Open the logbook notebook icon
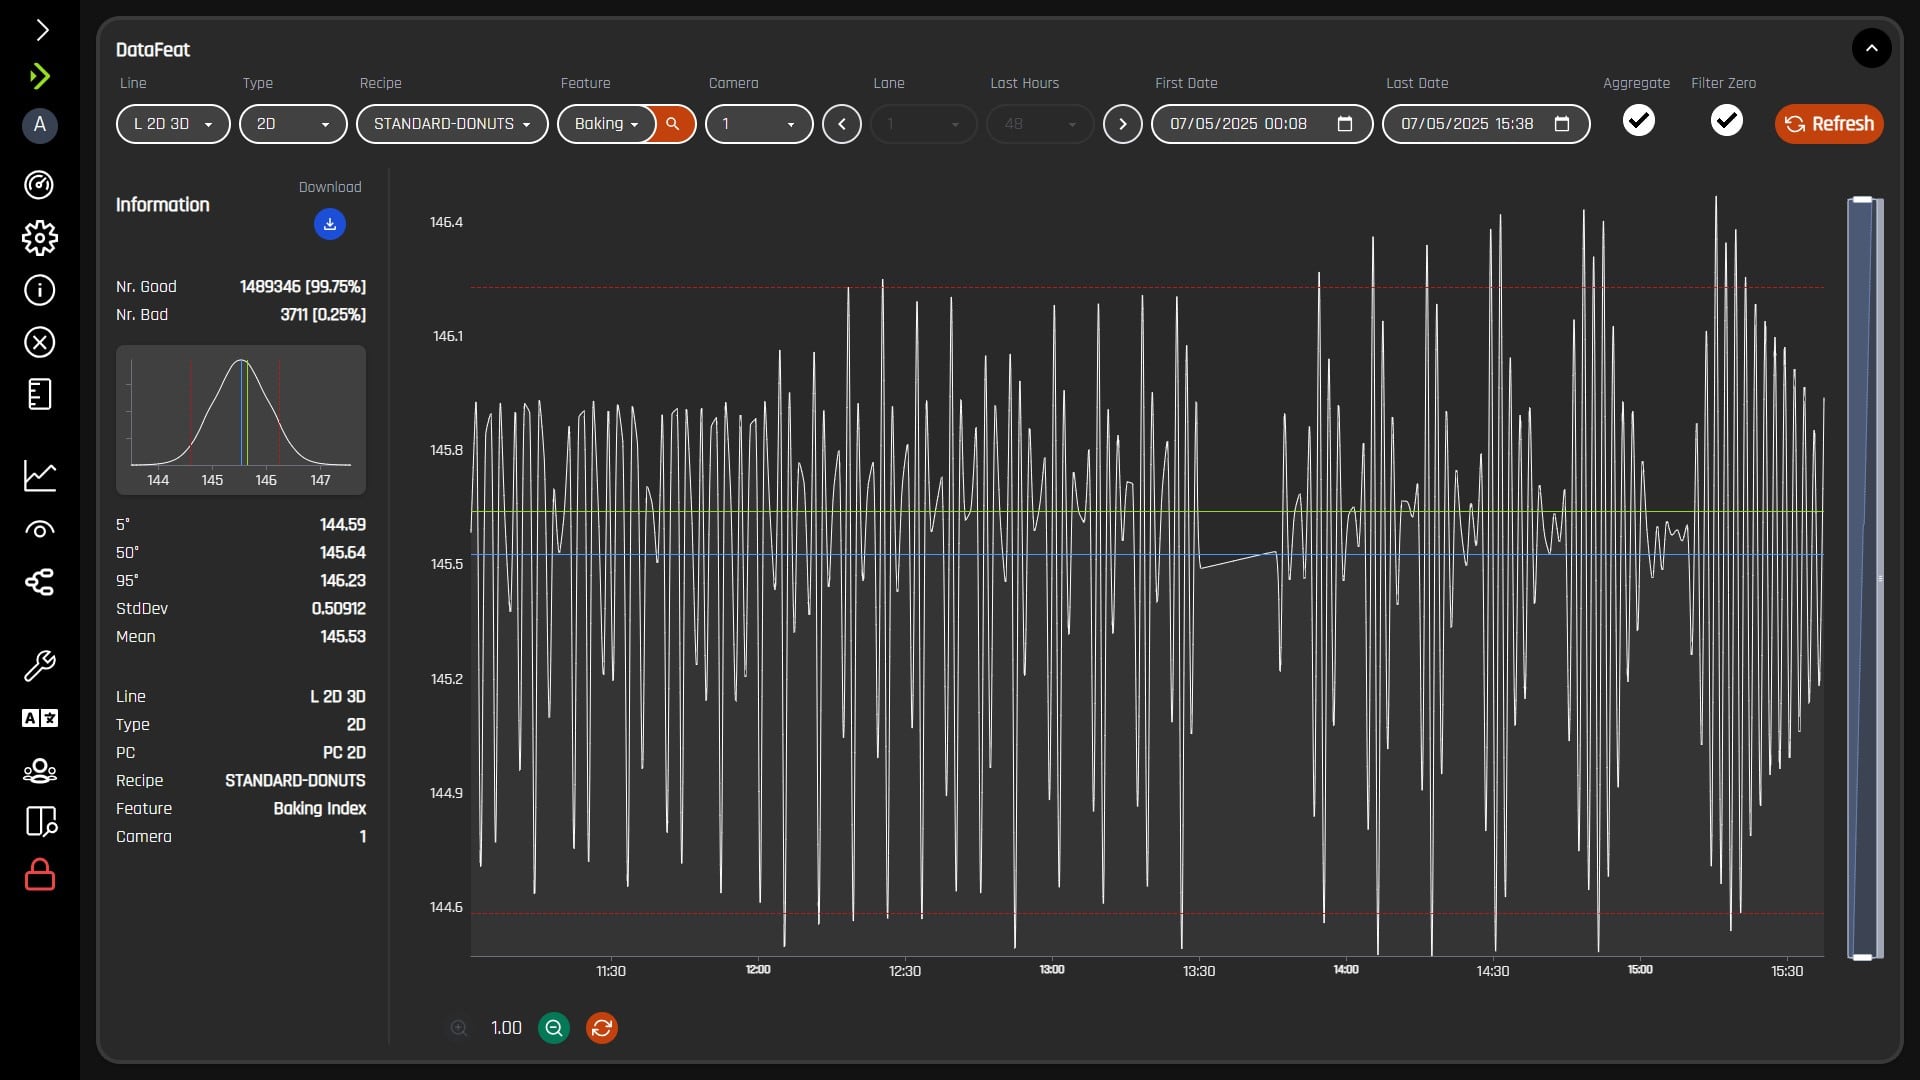1920x1080 pixels. pyautogui.click(x=40, y=395)
